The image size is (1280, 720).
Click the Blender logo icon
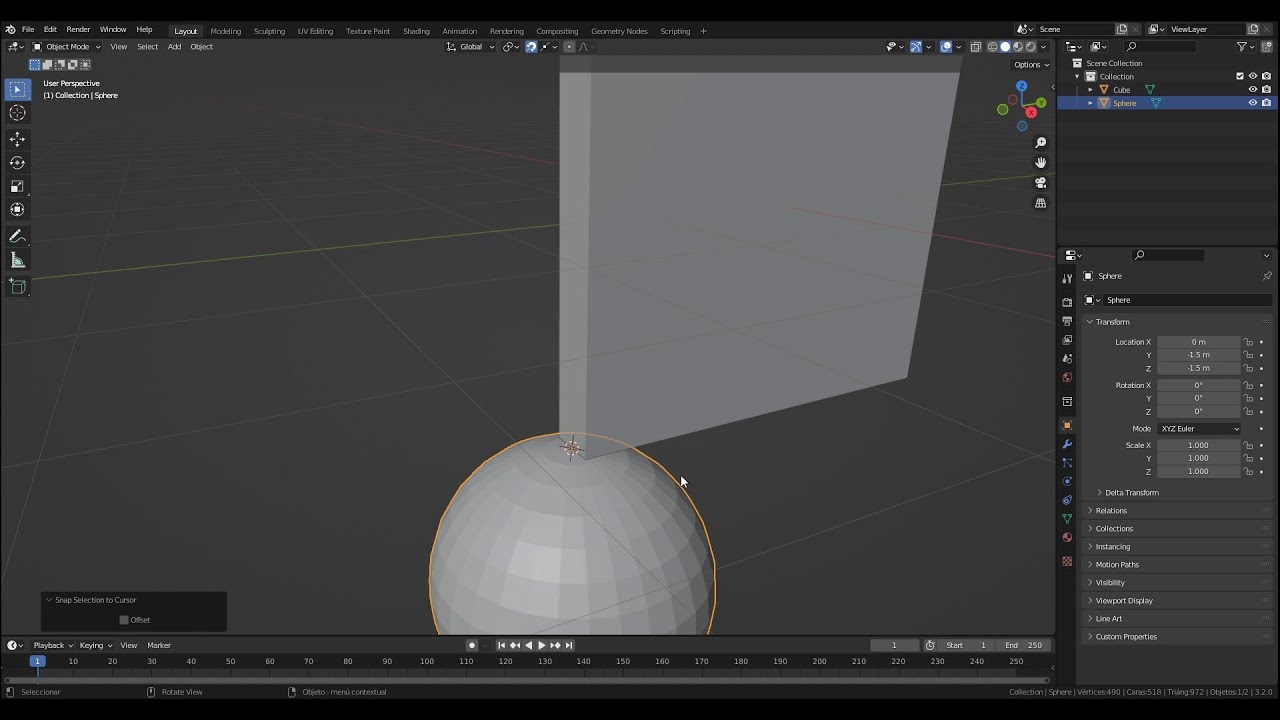point(10,30)
